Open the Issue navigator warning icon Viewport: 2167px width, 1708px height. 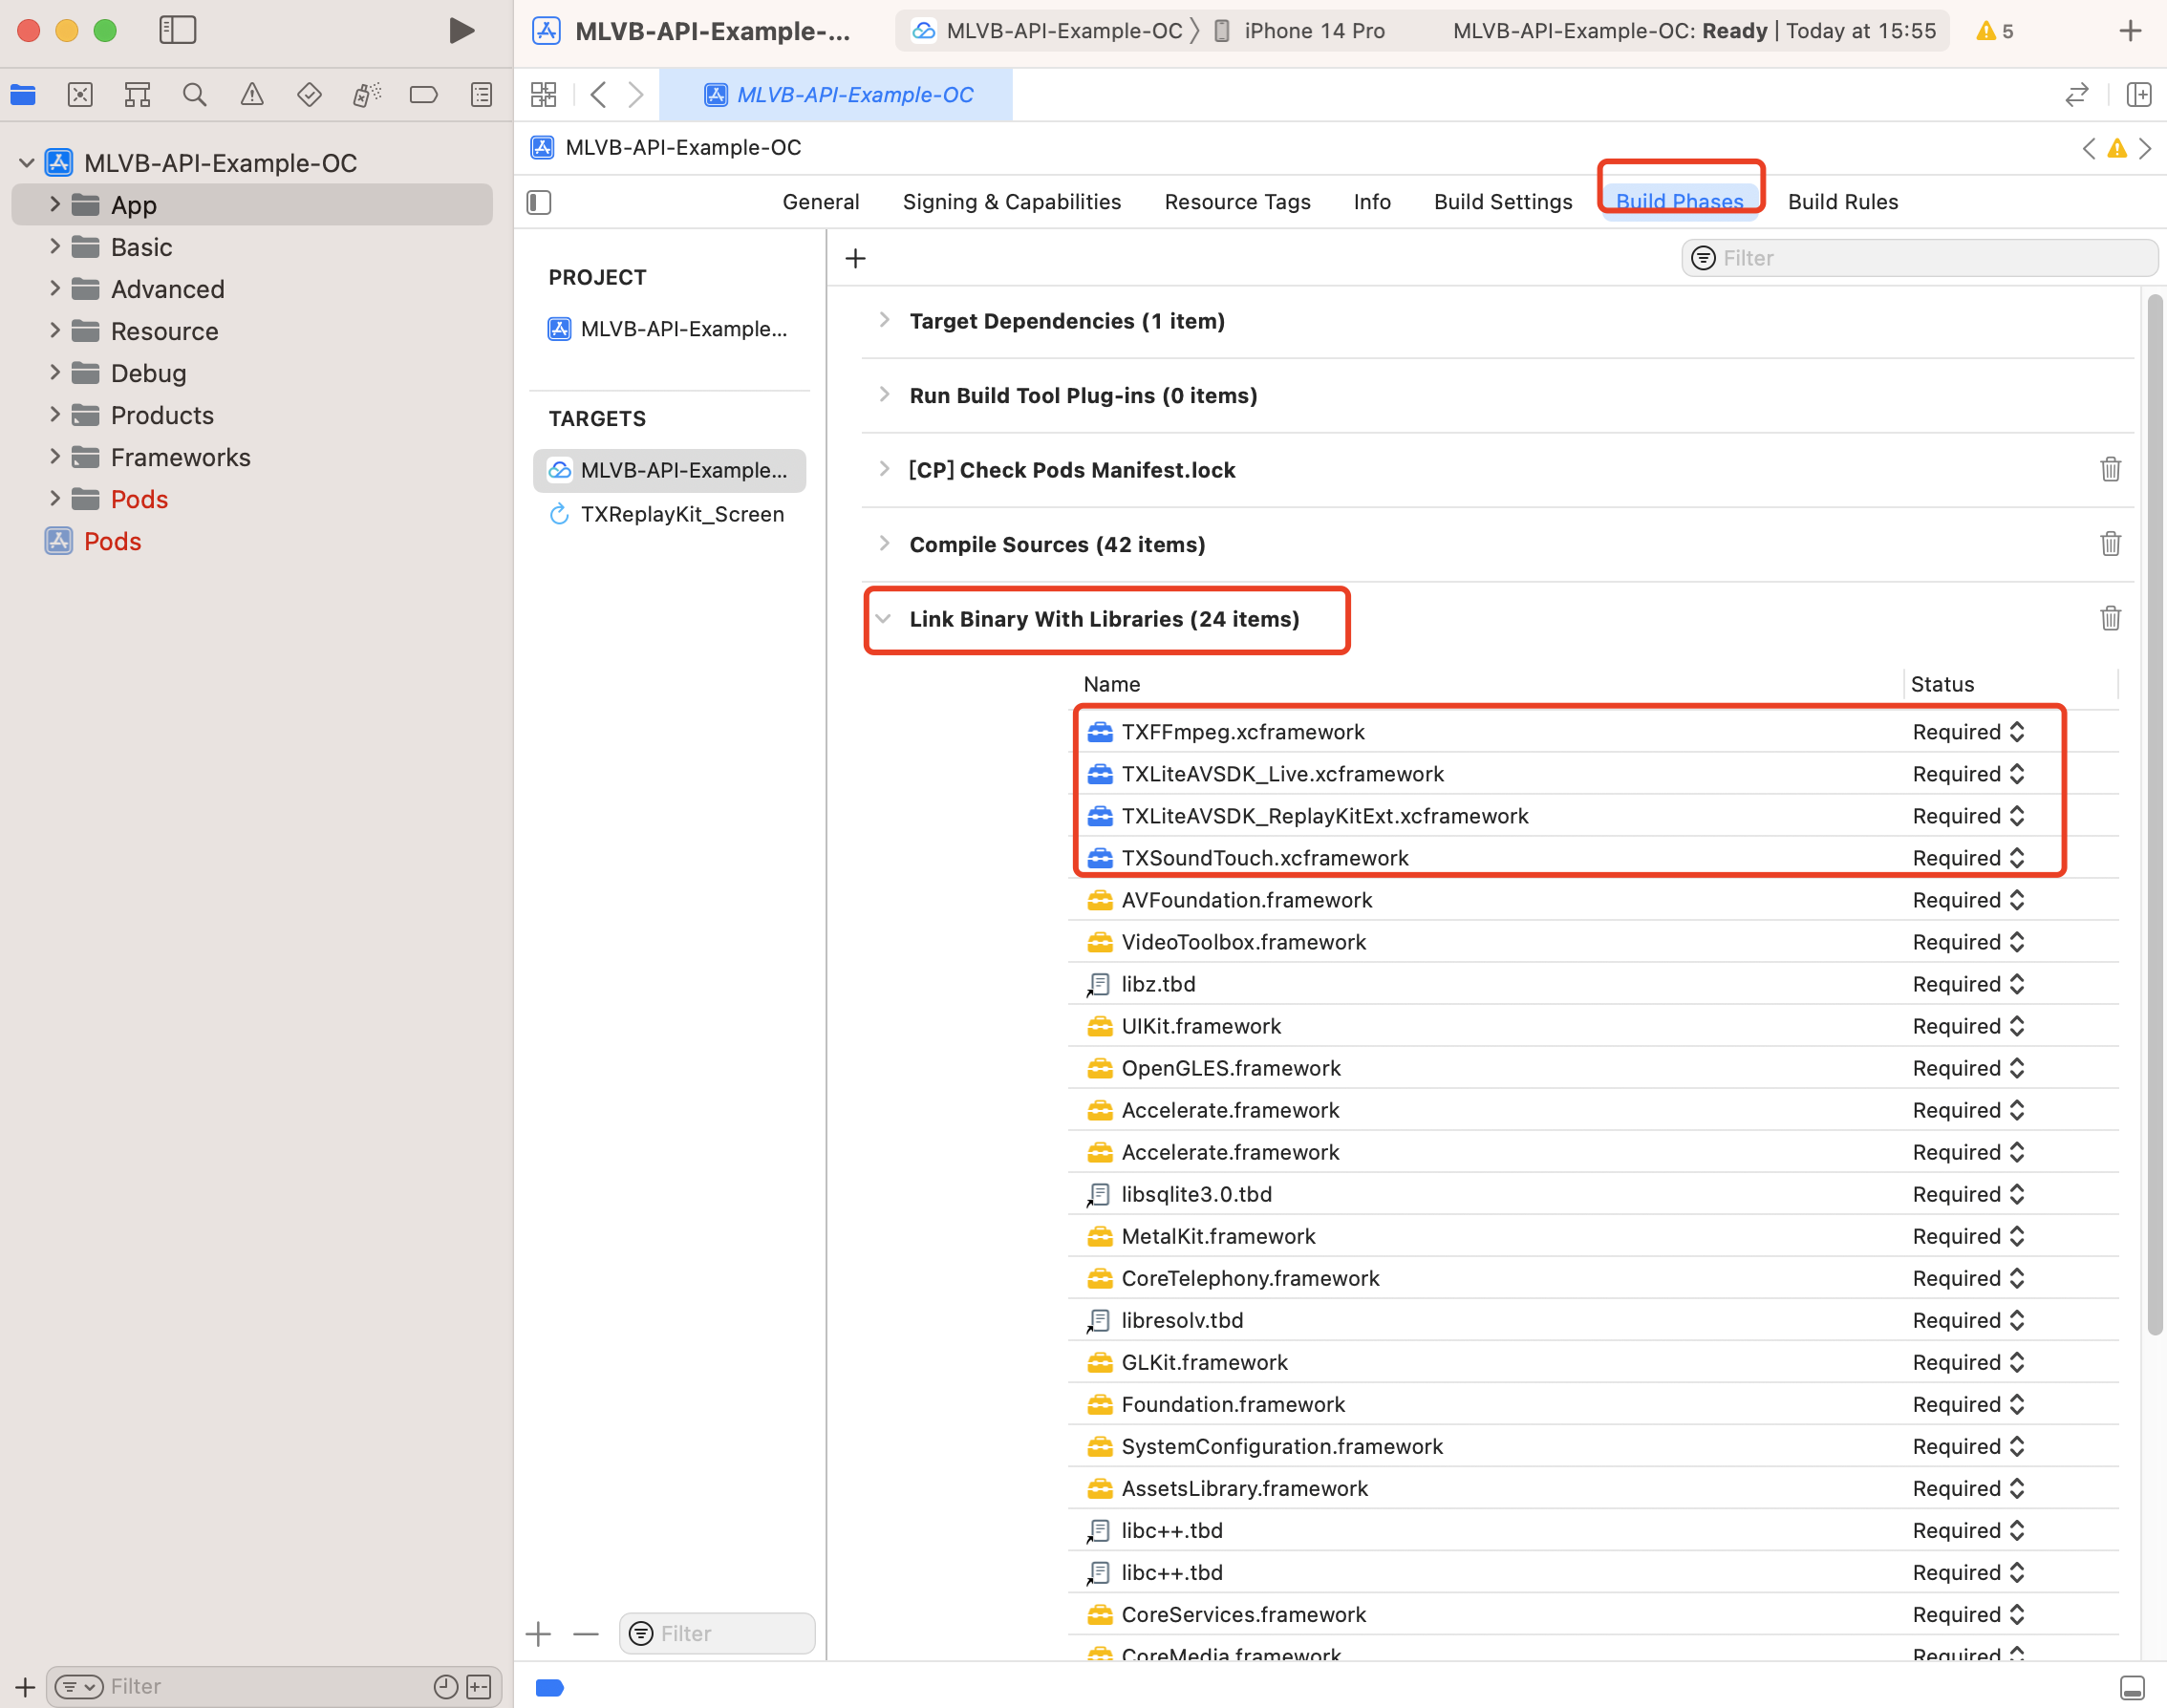(252, 95)
